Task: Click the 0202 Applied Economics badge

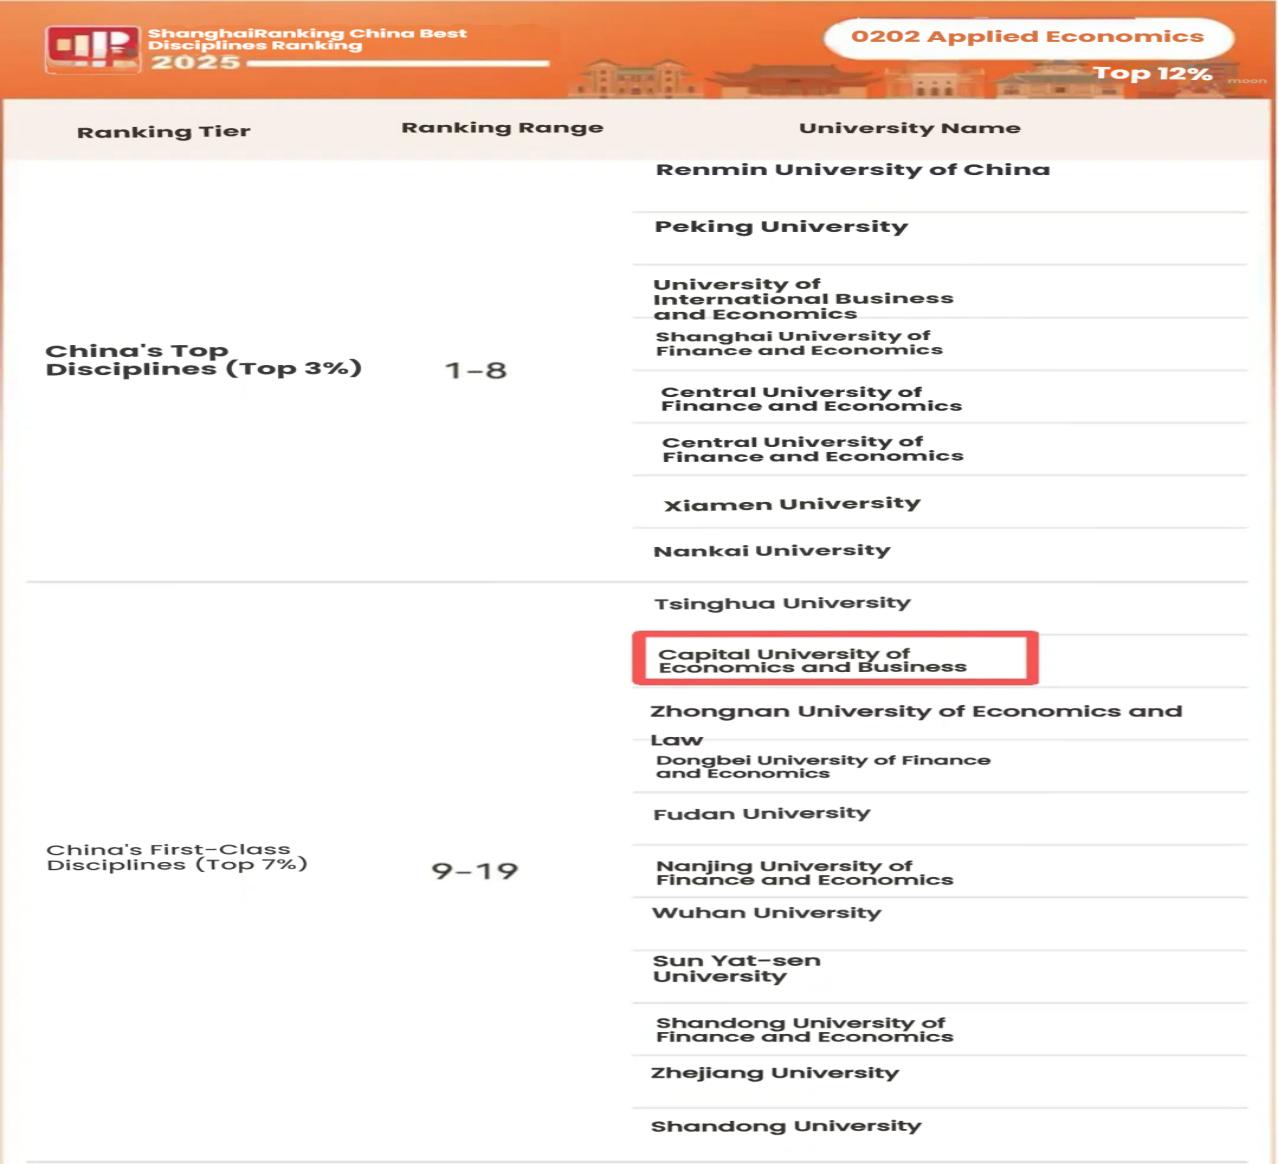Action: pyautogui.click(x=1027, y=37)
